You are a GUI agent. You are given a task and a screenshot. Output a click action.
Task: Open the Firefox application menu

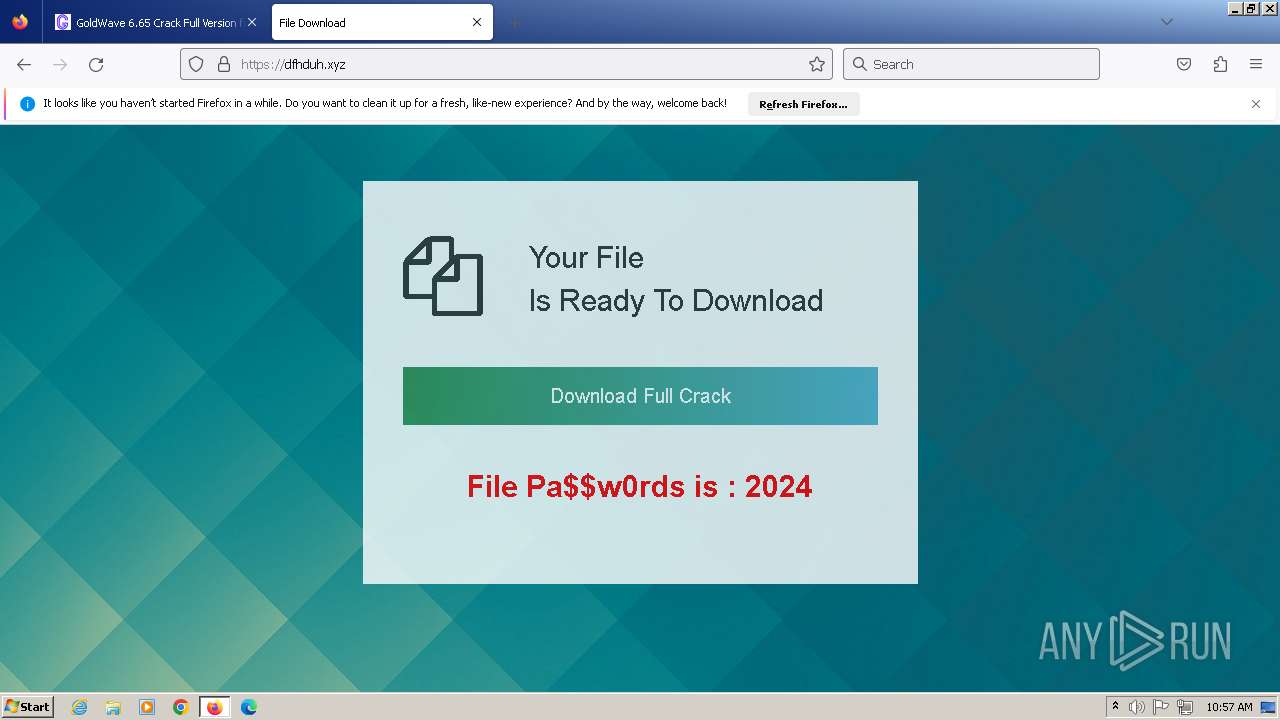coord(1256,64)
